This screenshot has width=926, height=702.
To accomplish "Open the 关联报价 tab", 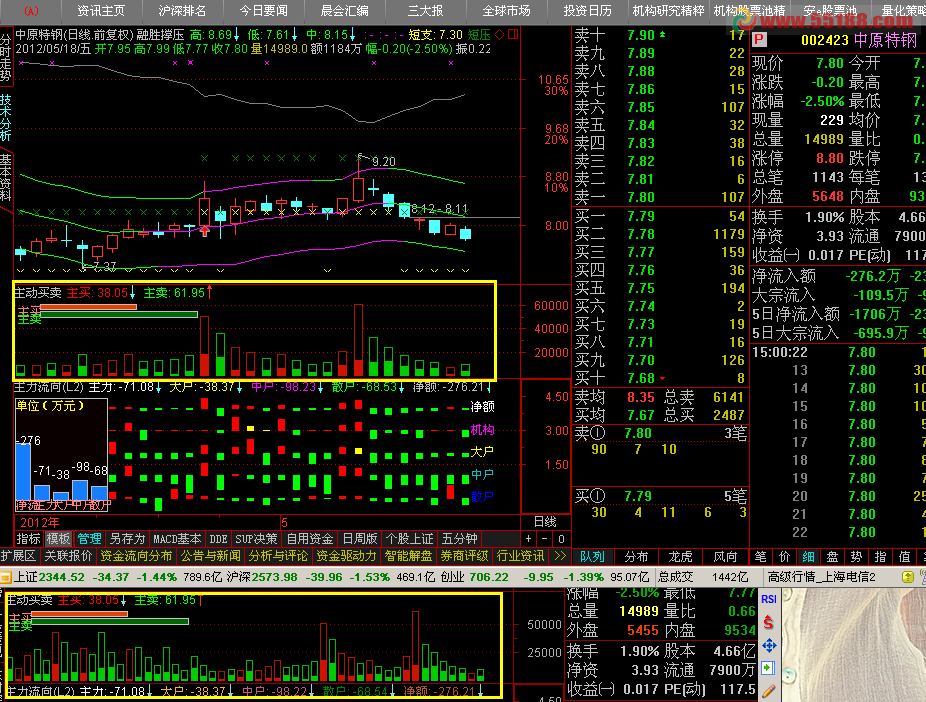I will click(69, 556).
